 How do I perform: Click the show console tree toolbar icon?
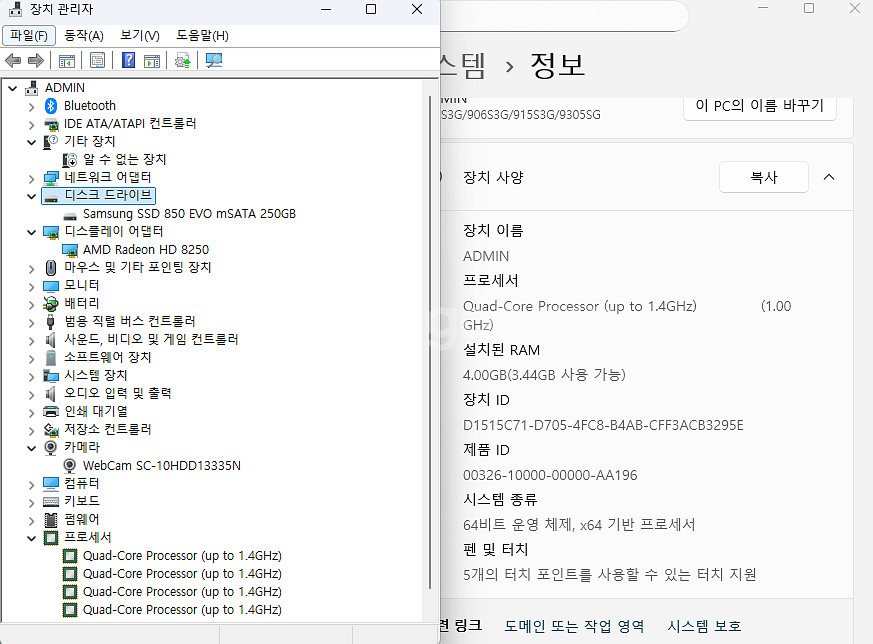point(66,60)
